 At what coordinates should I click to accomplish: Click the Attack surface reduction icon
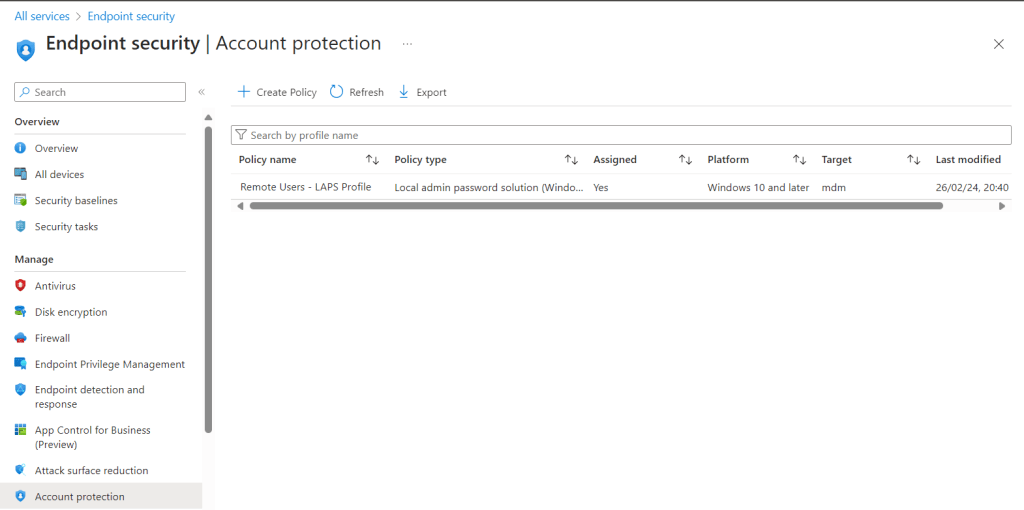click(20, 470)
